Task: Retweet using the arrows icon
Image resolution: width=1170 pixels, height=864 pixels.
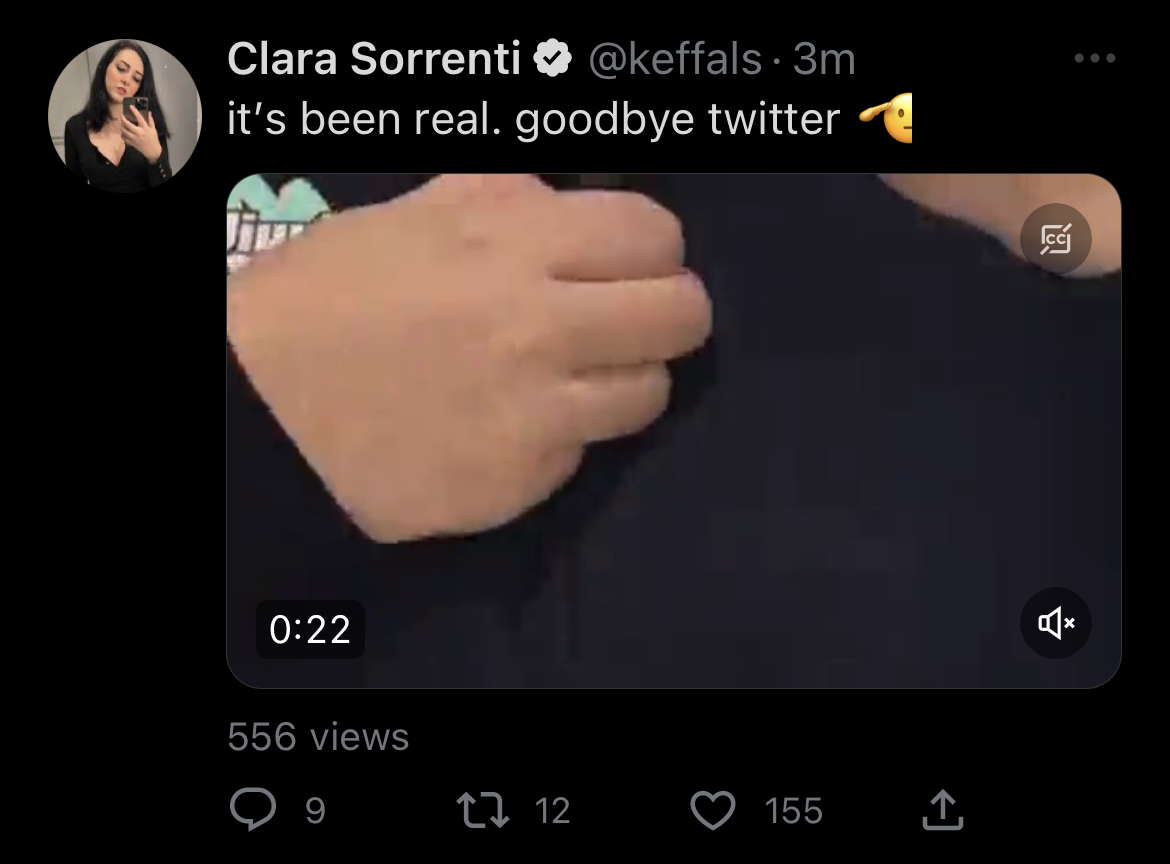Action: pyautogui.click(x=483, y=810)
